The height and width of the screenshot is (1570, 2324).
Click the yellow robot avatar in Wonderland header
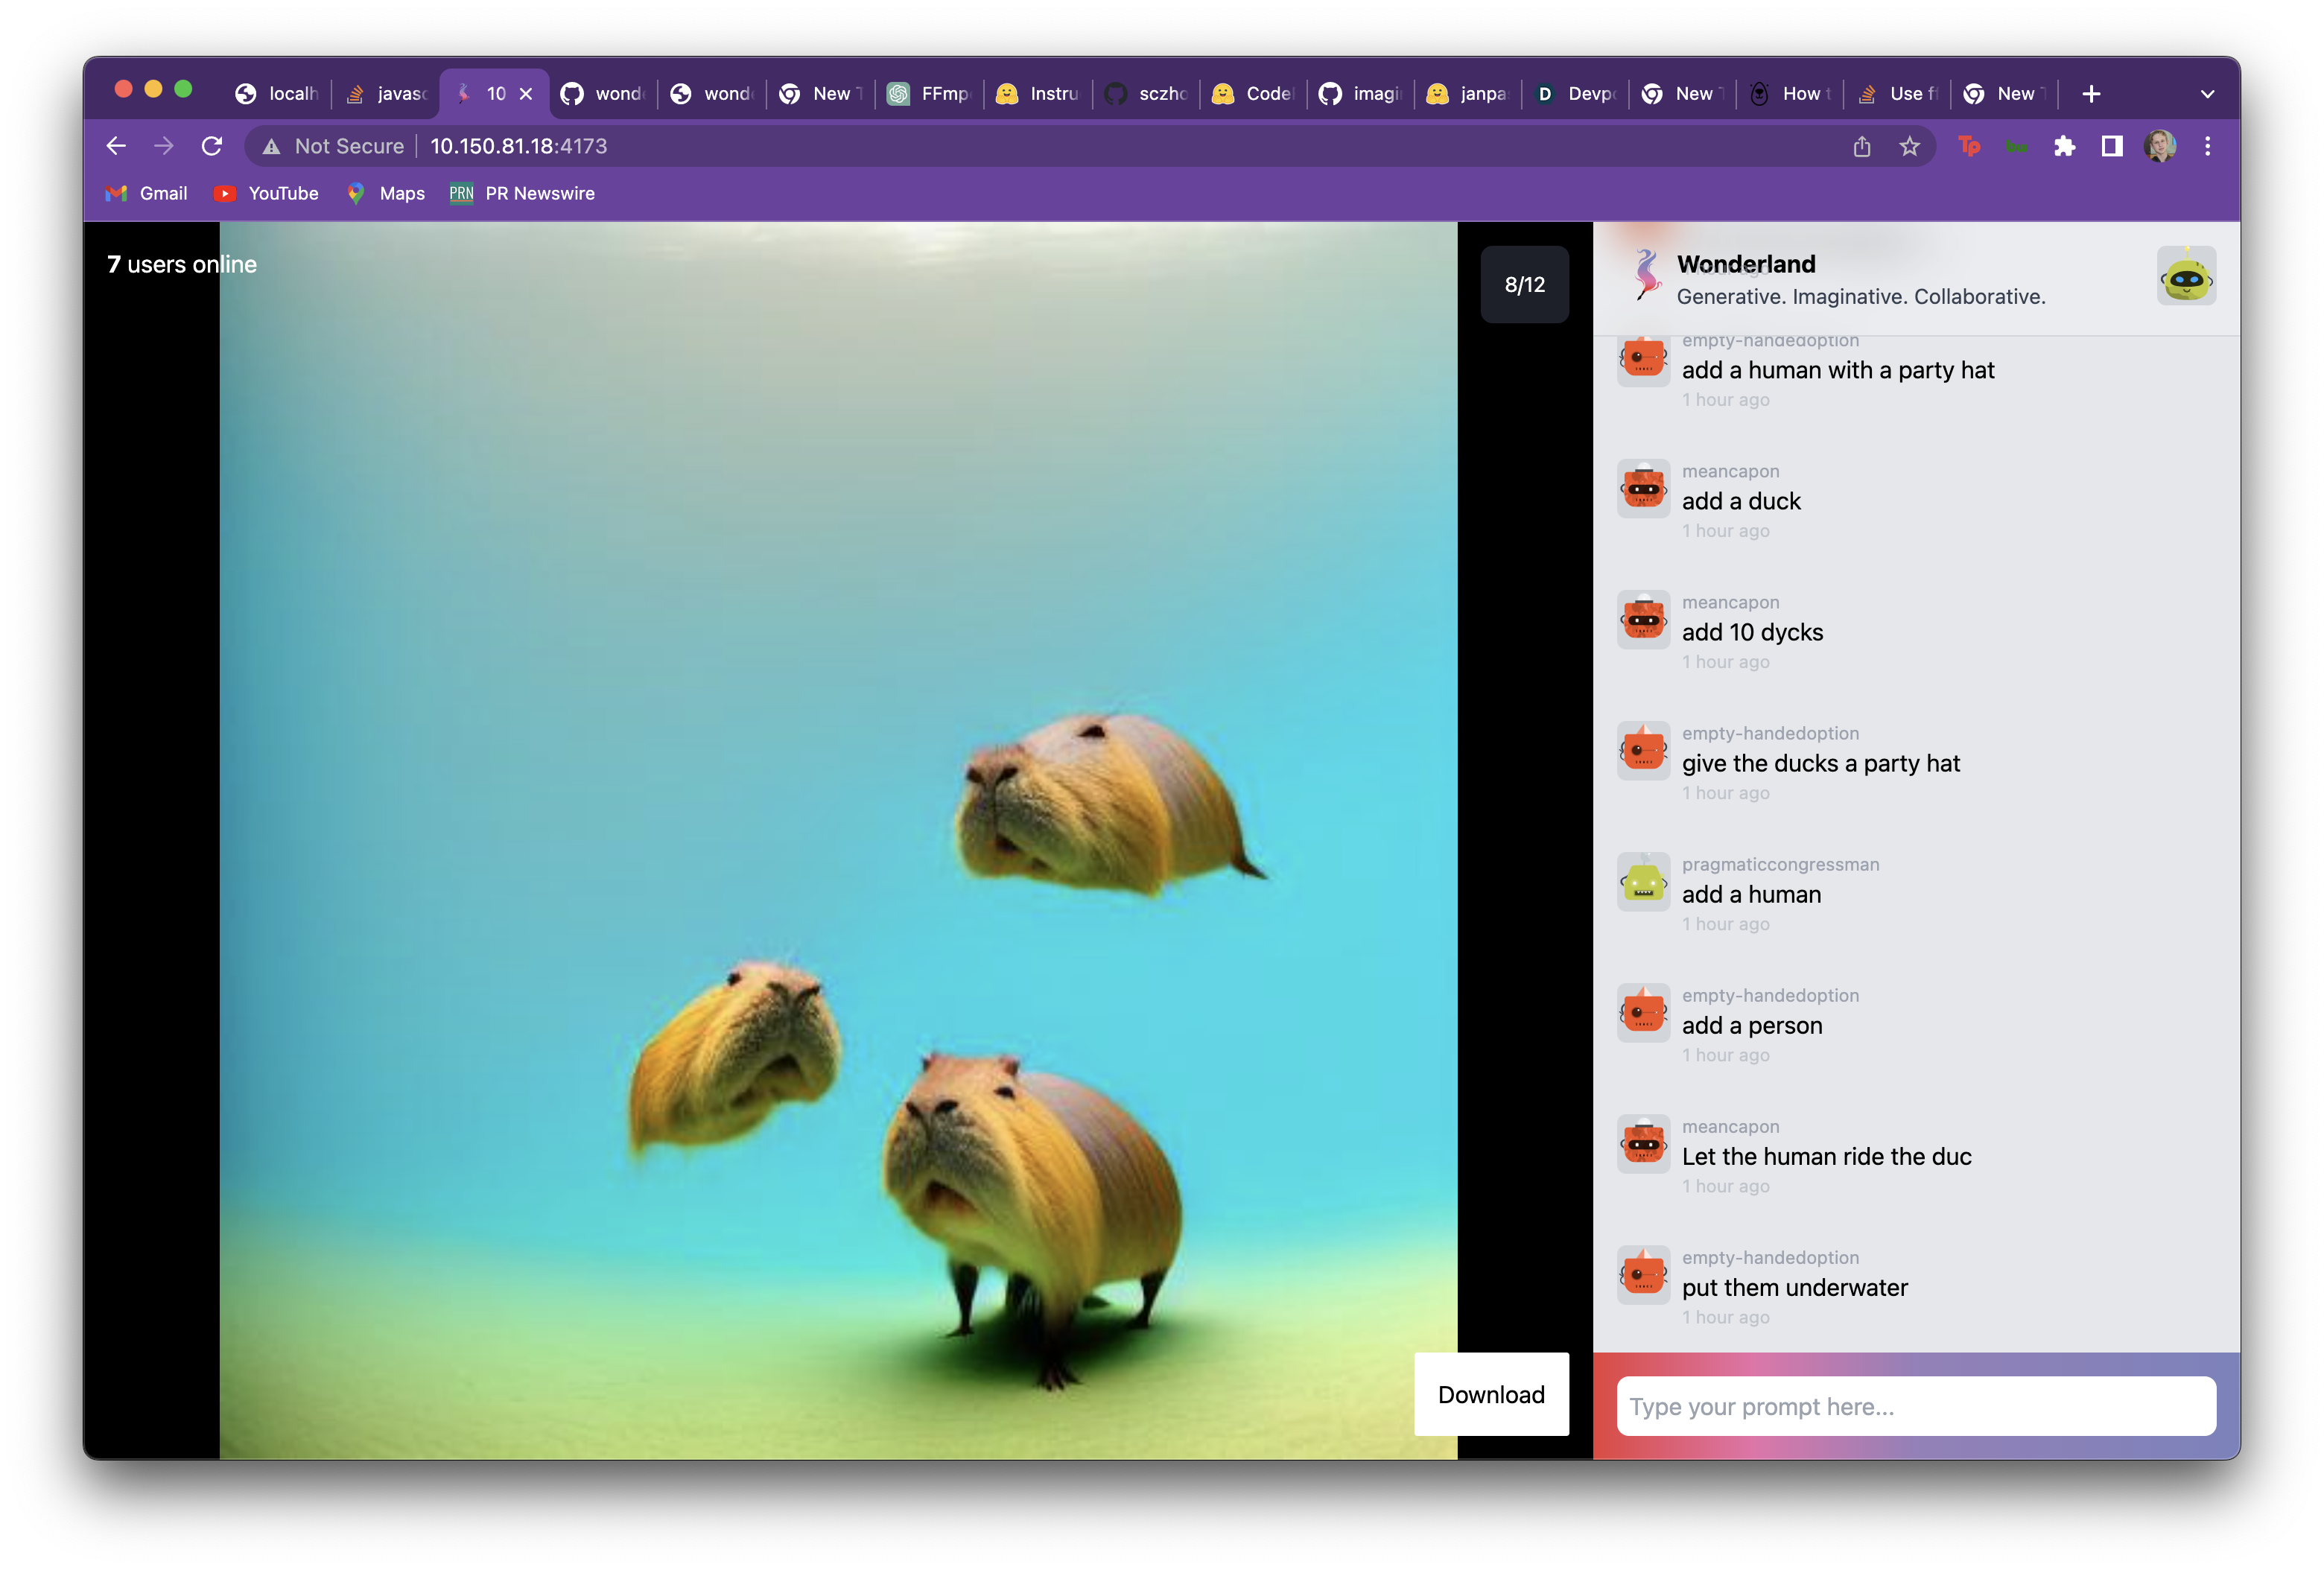coord(2185,277)
